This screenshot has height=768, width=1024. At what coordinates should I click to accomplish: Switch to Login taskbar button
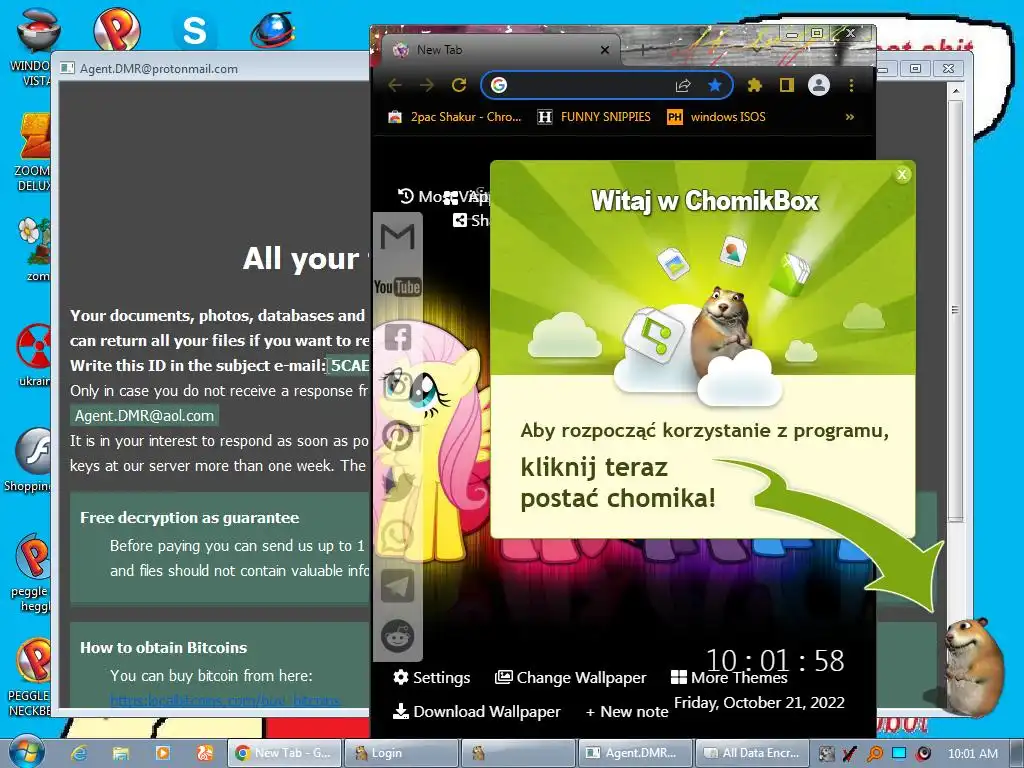click(x=401, y=753)
